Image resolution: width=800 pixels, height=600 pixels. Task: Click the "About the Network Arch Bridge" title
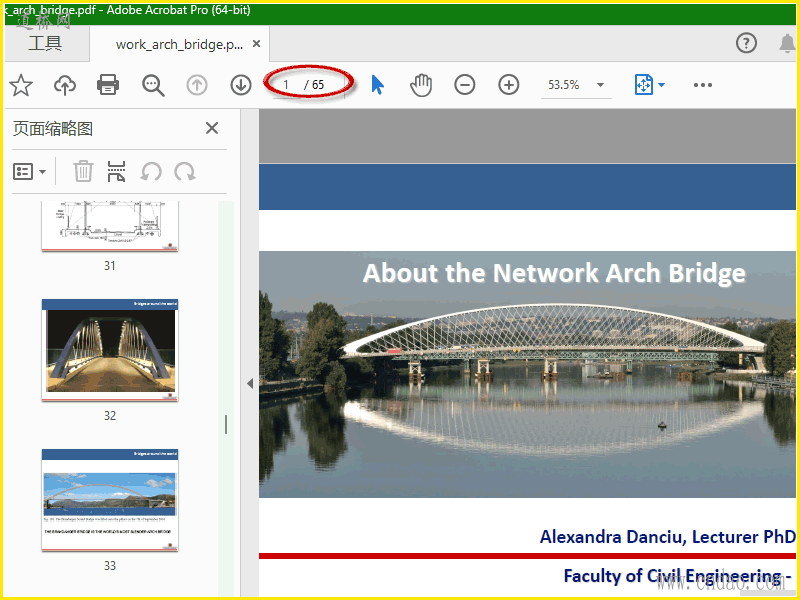(x=554, y=273)
